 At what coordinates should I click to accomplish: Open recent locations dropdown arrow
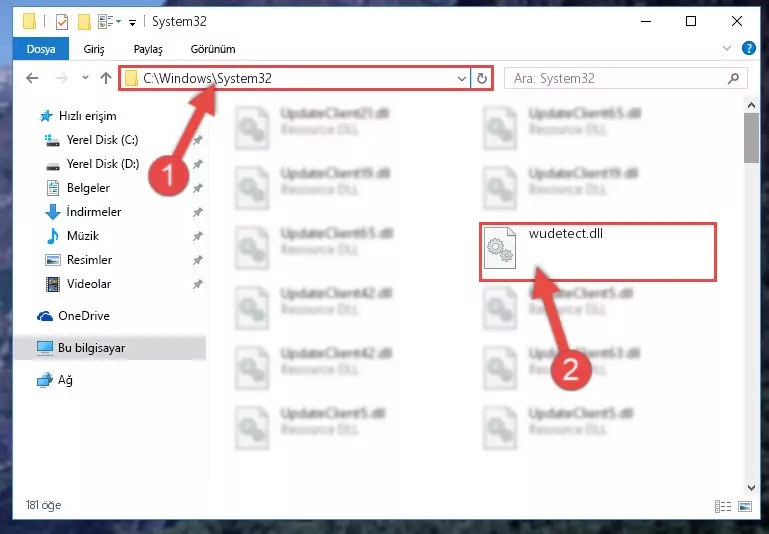(85, 77)
